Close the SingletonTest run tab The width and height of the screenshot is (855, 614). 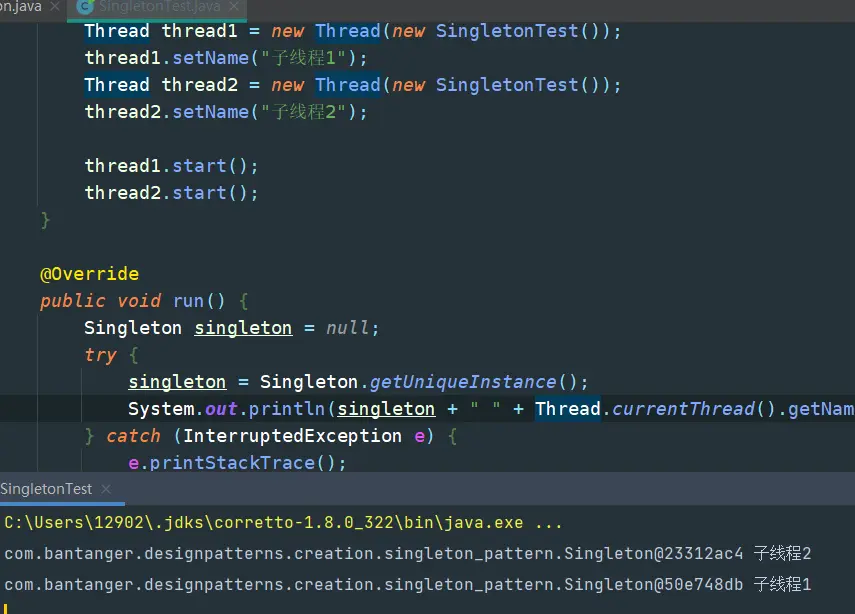pos(106,489)
